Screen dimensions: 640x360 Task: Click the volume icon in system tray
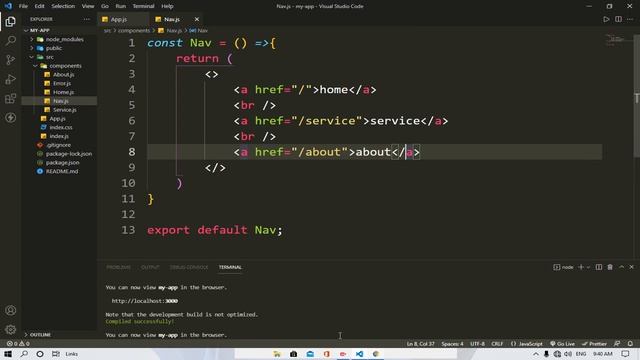[x=568, y=354]
